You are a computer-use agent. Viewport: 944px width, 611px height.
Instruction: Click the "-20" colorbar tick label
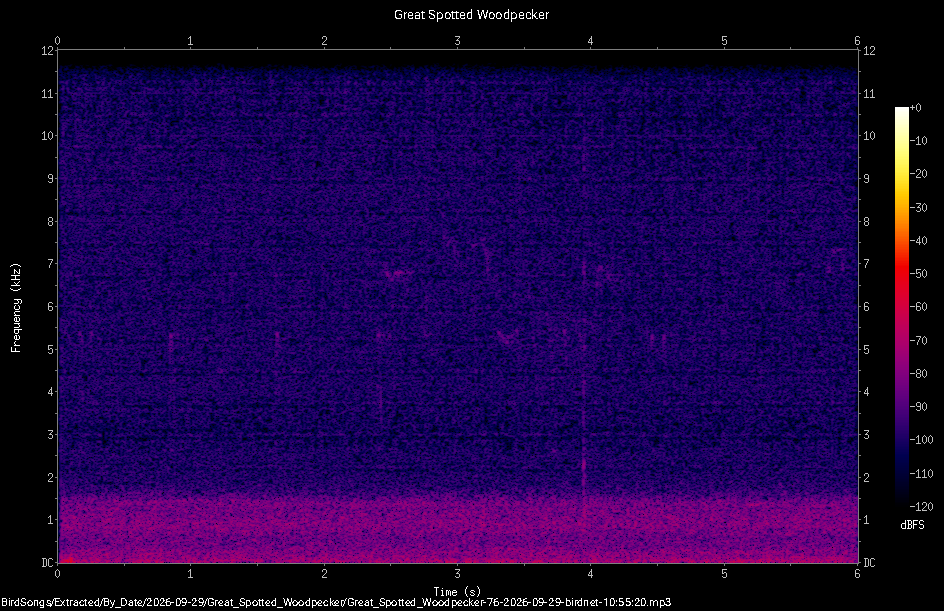(x=918, y=174)
